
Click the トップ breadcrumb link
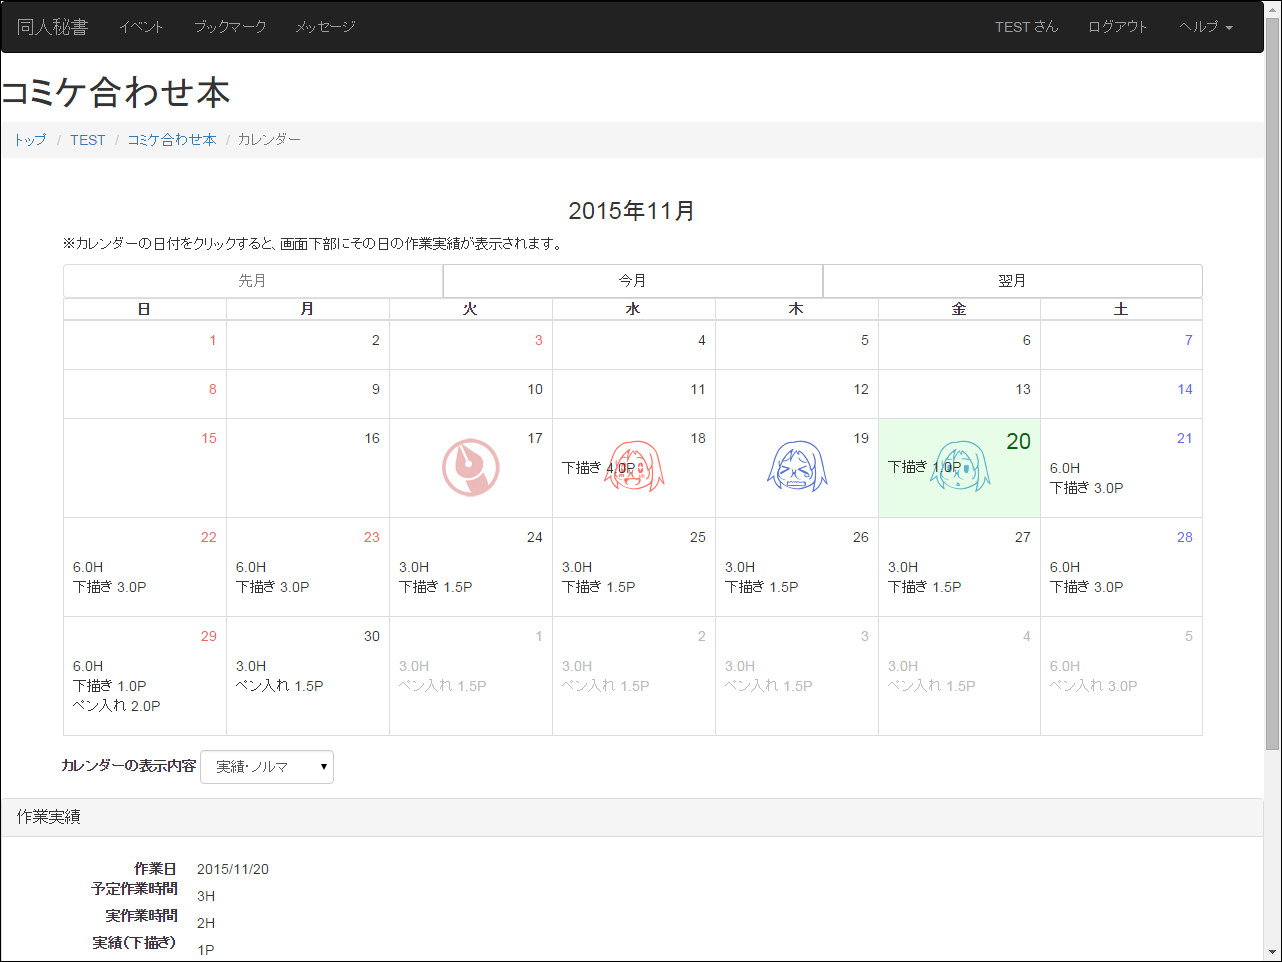click(30, 140)
